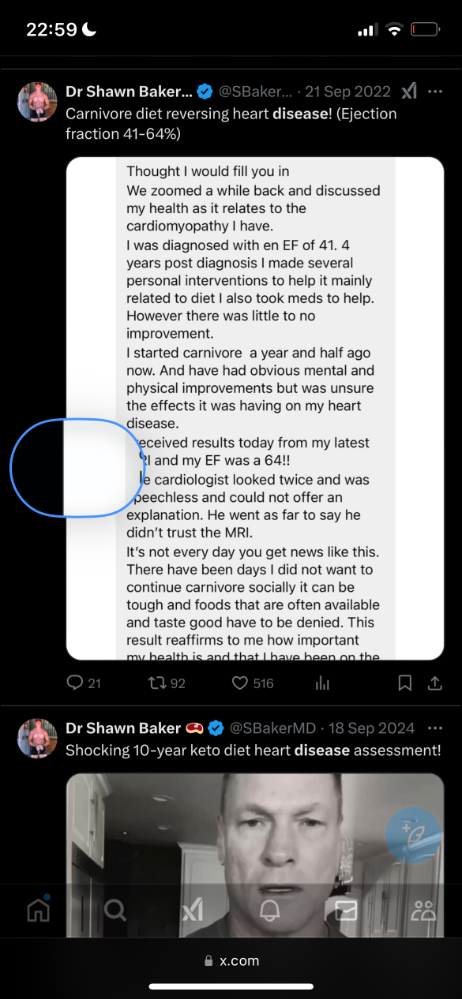Screen dimensions: 462x999
Task: Open replies on the carnivore diet post
Action: (x=83, y=684)
